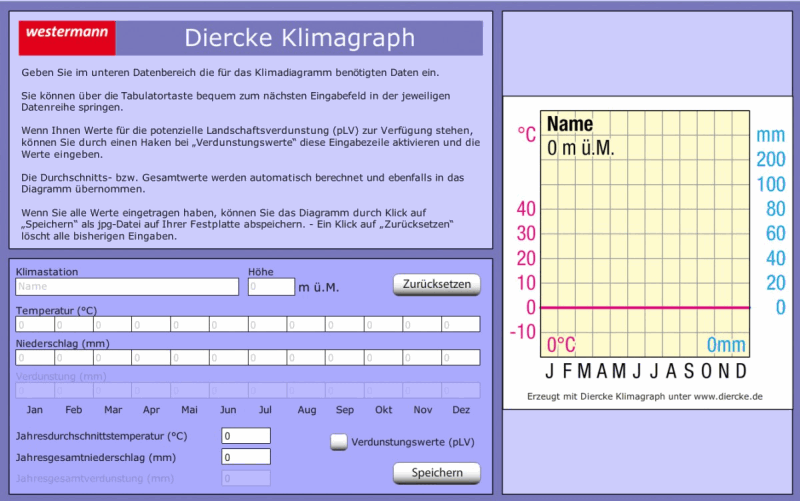Click the blue '100' precipitation axis label
Image resolution: width=800 pixels, height=501 pixels.
[x=771, y=185]
